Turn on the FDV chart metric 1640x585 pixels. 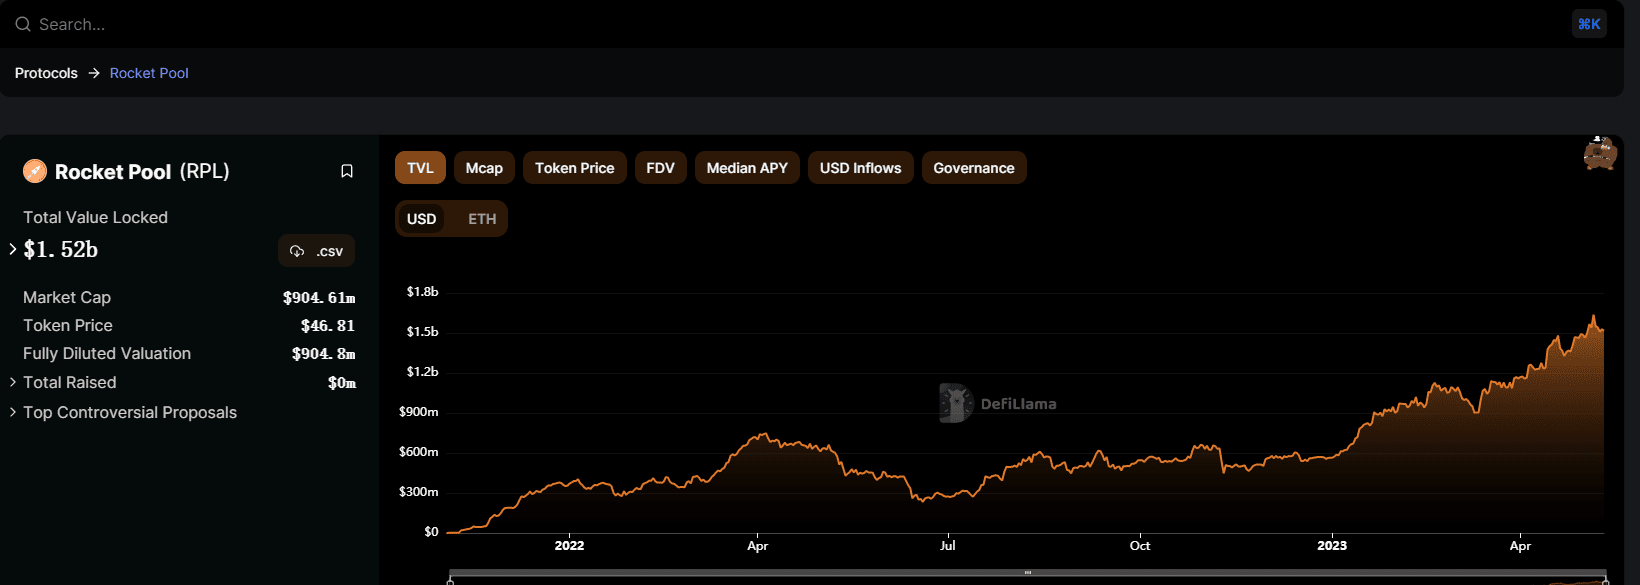[x=660, y=168]
